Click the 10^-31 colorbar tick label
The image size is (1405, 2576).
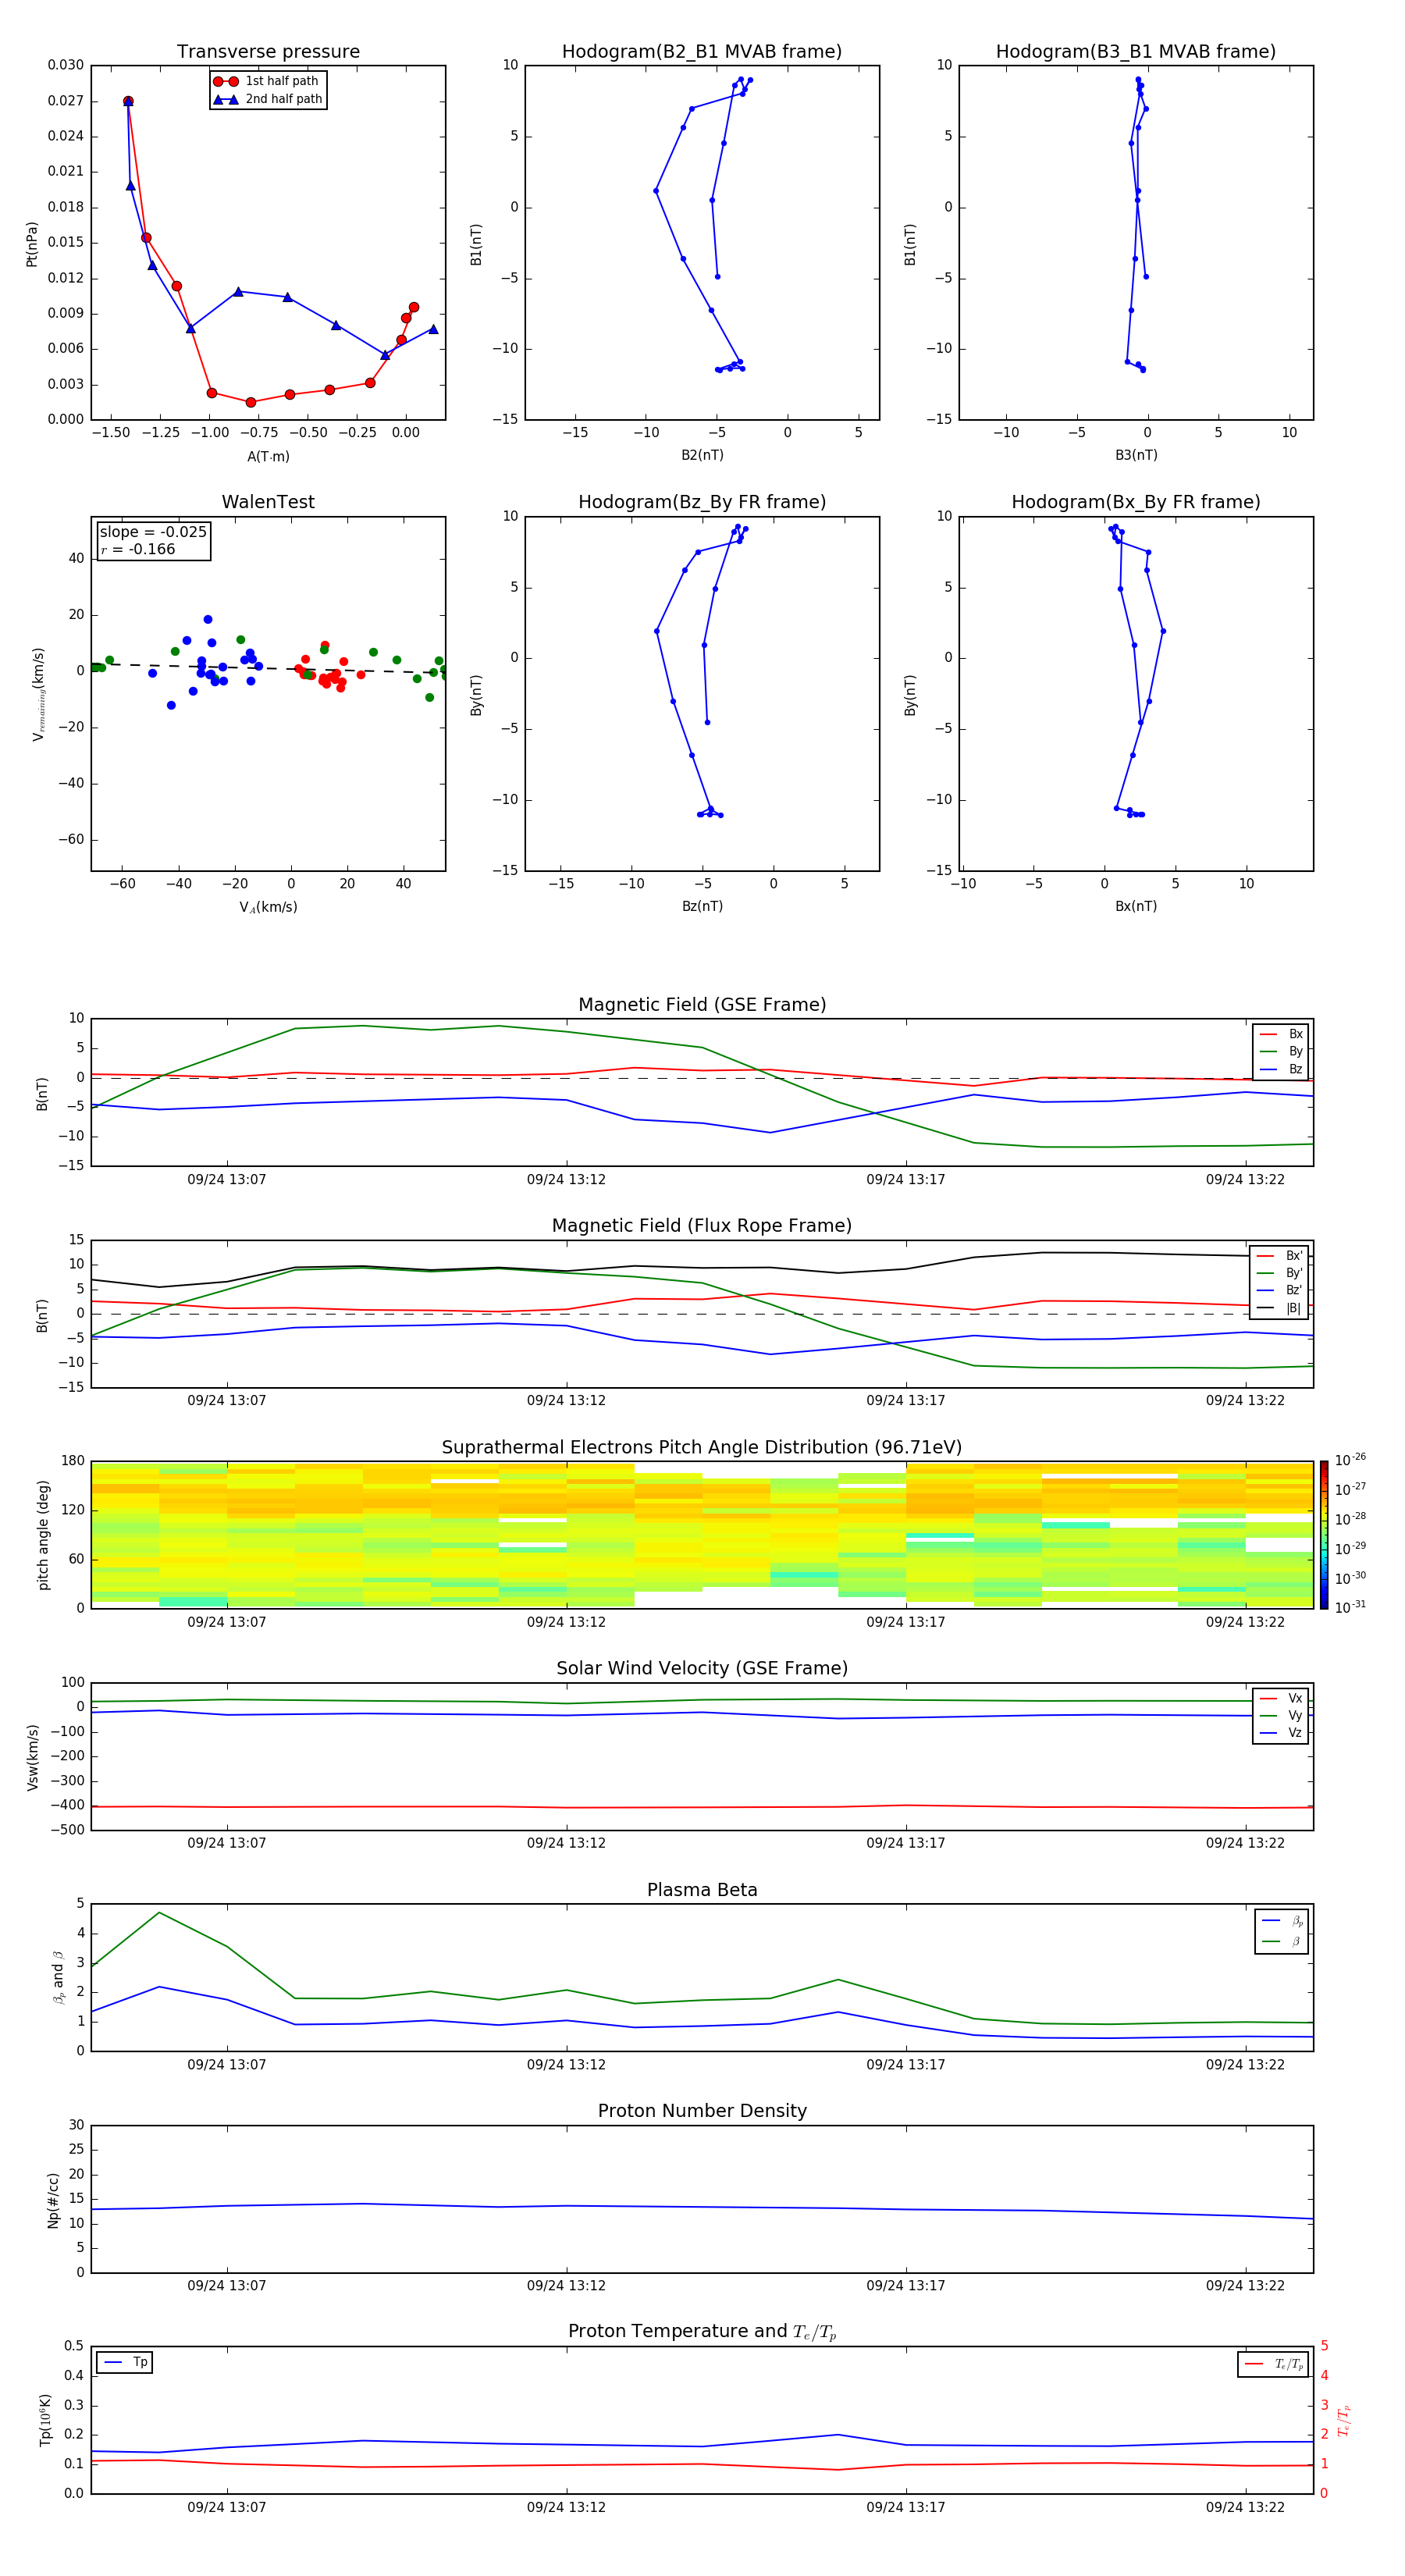point(1350,1608)
